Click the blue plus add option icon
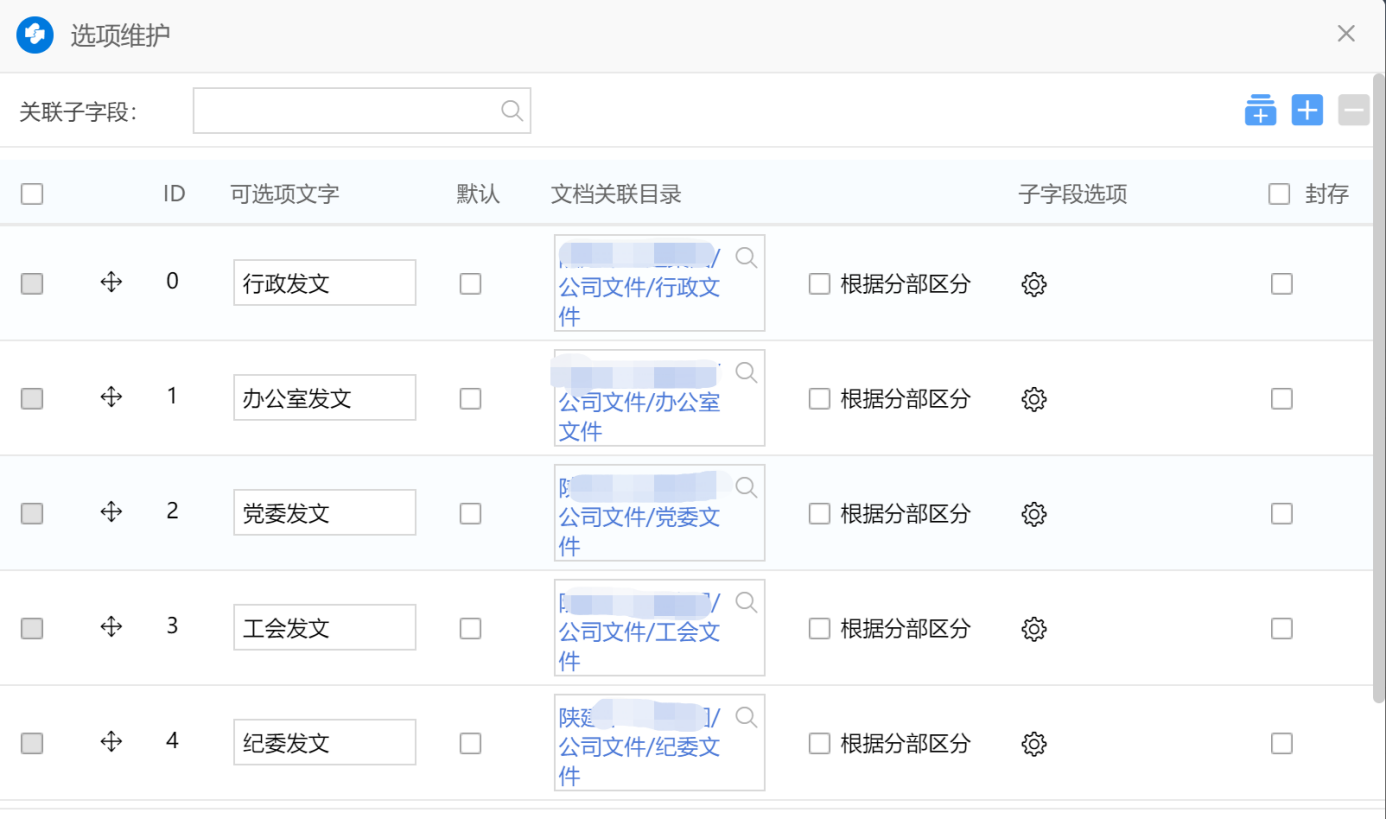 point(1307,110)
